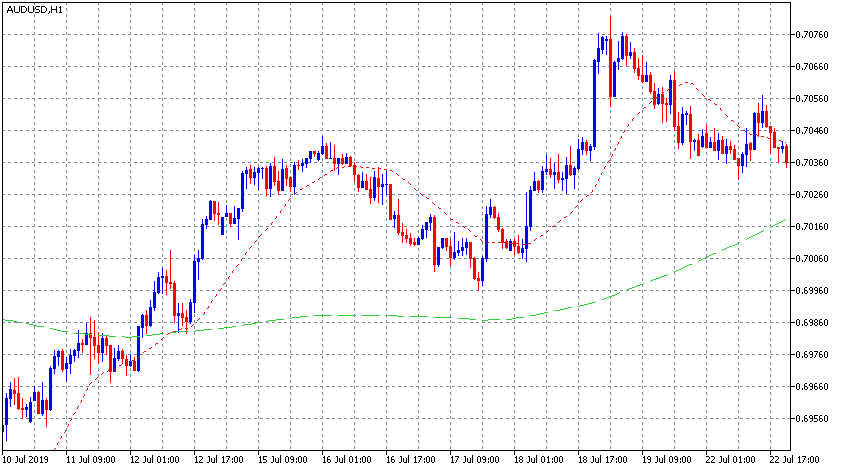The image size is (843, 471).
Task: Click the 0.70660 price label
Action: tap(812, 67)
